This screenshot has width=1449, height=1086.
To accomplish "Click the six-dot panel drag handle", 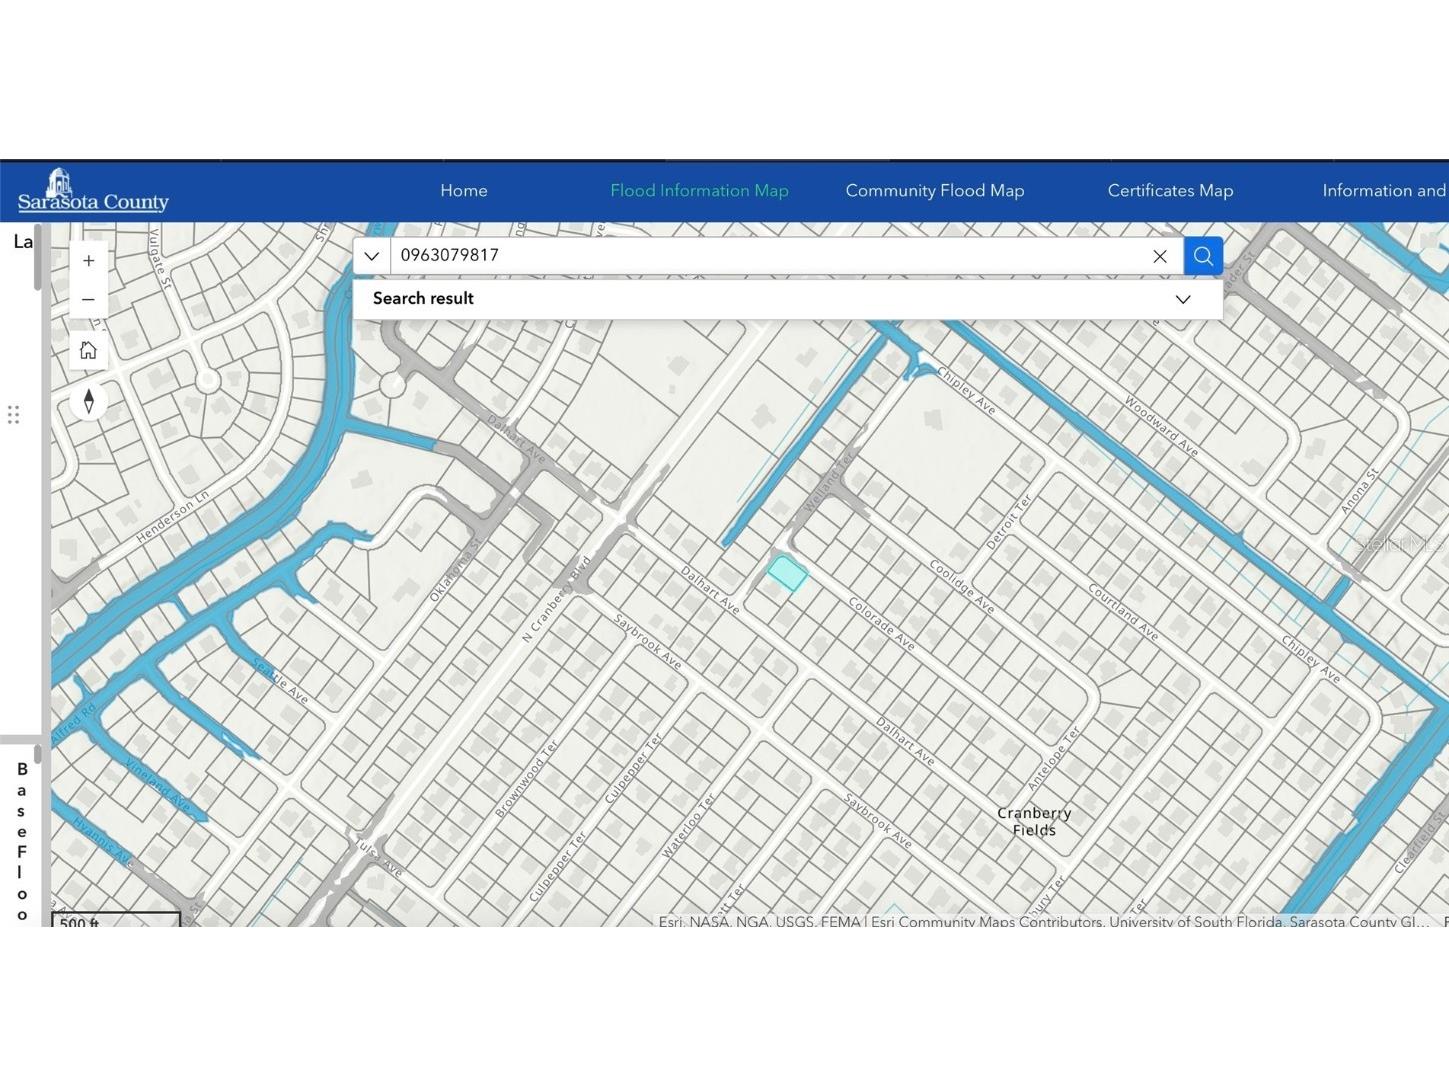I will click(14, 415).
